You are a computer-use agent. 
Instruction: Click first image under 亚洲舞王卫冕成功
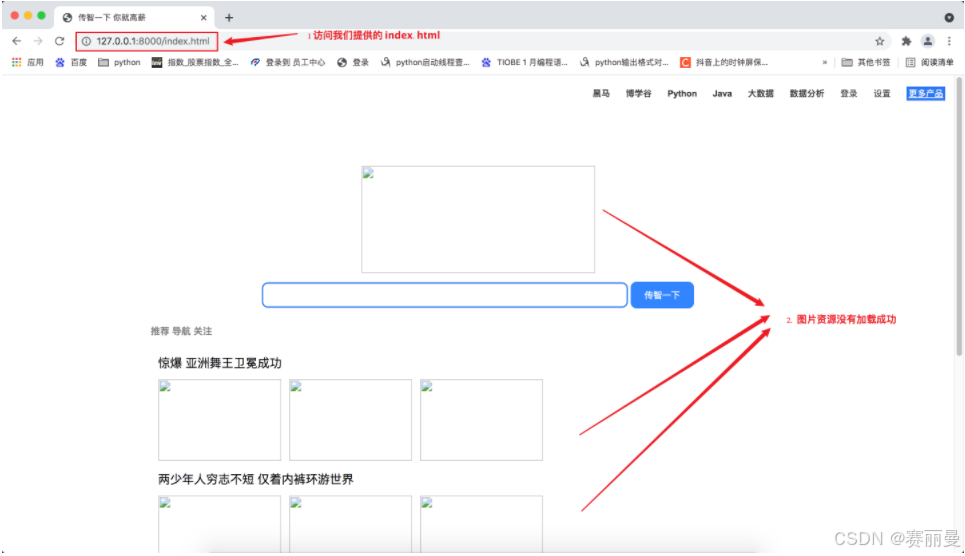pos(220,420)
